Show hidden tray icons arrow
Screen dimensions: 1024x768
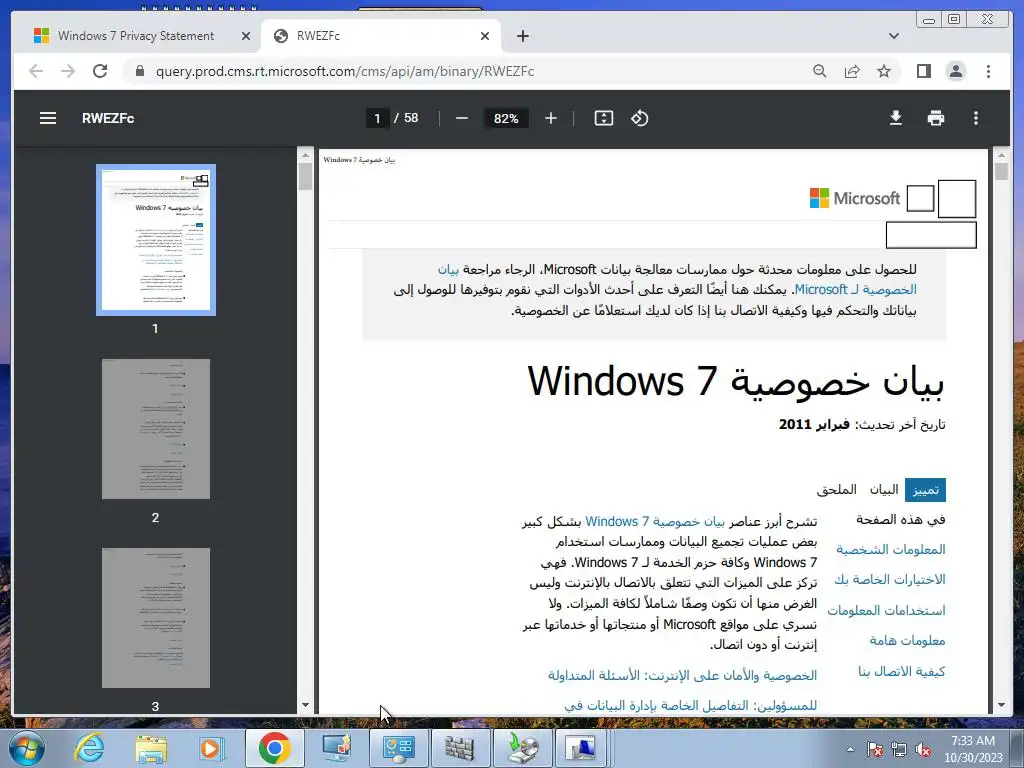tap(850, 749)
